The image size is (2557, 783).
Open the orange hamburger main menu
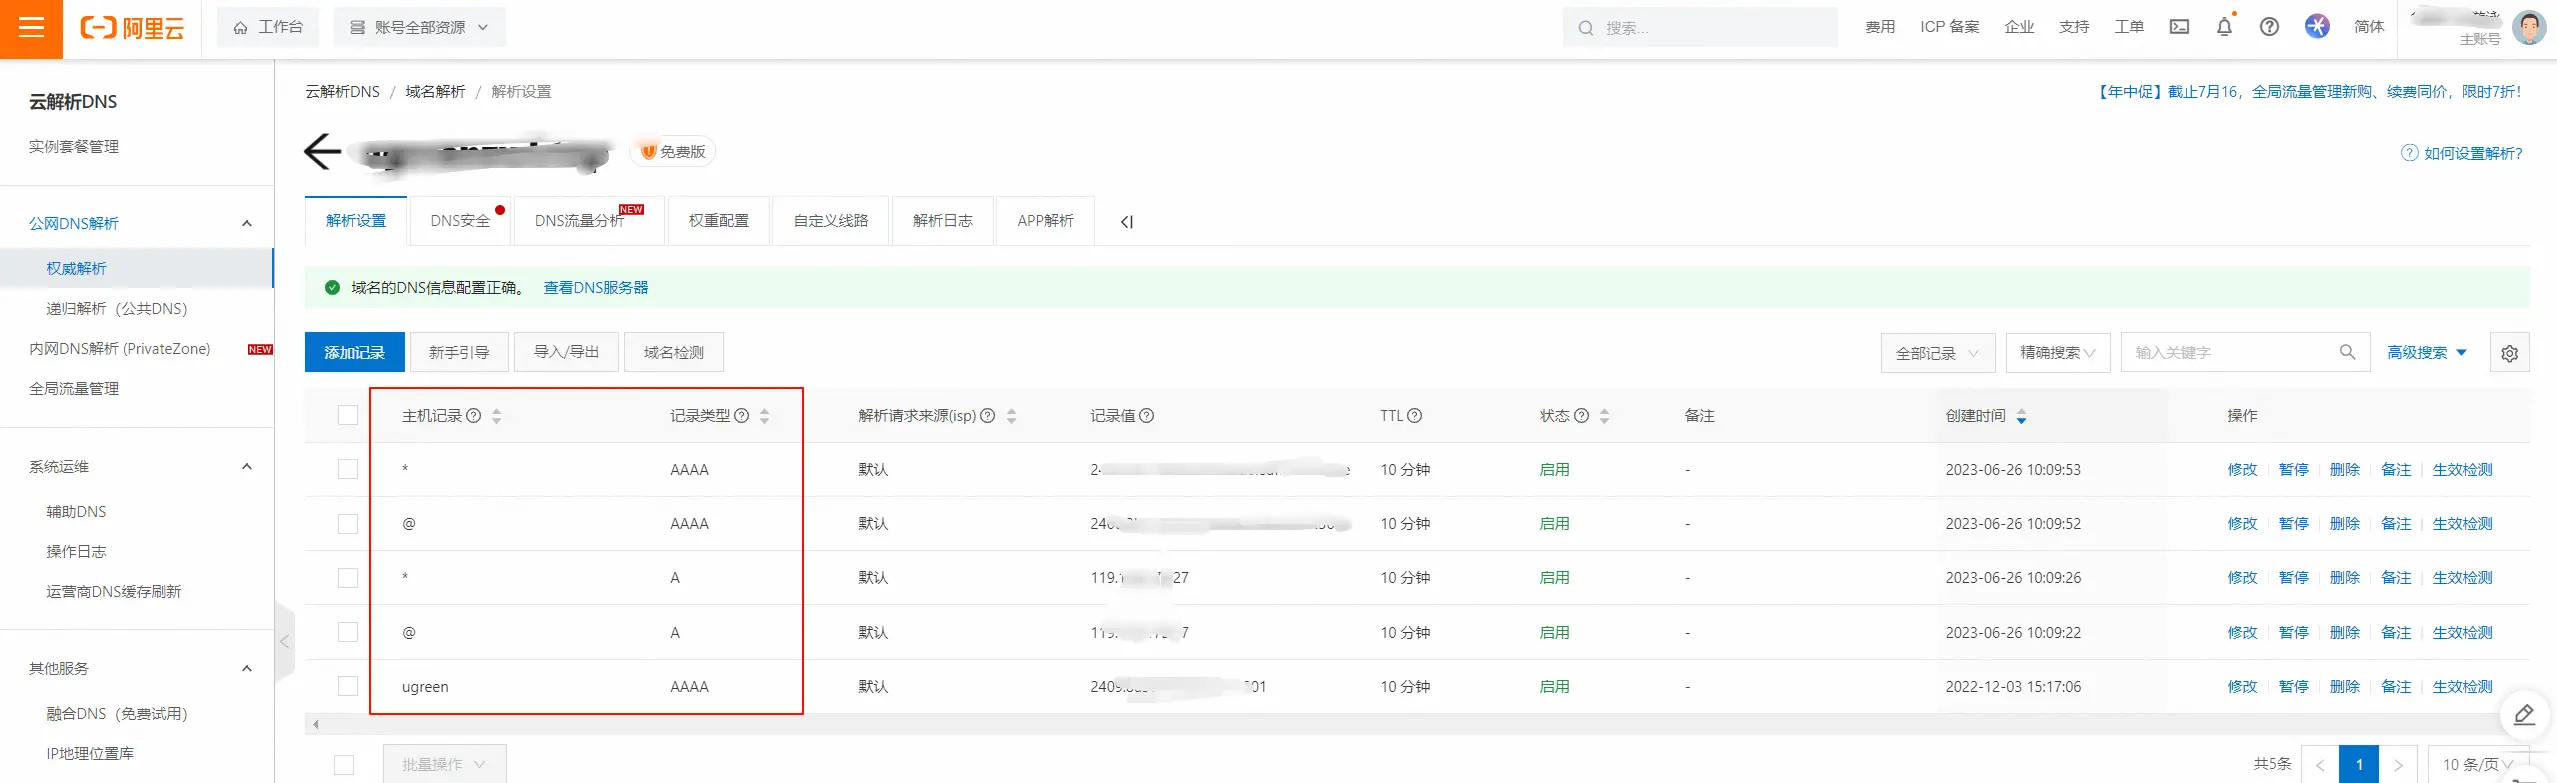31,28
